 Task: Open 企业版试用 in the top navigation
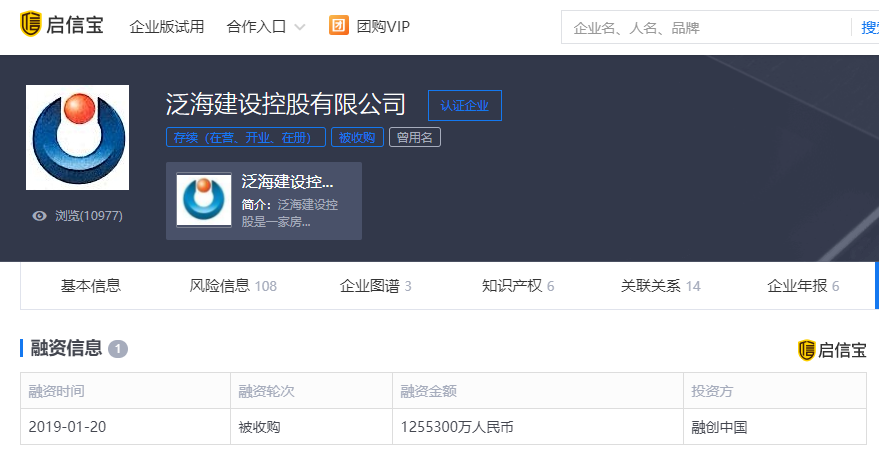[166, 27]
